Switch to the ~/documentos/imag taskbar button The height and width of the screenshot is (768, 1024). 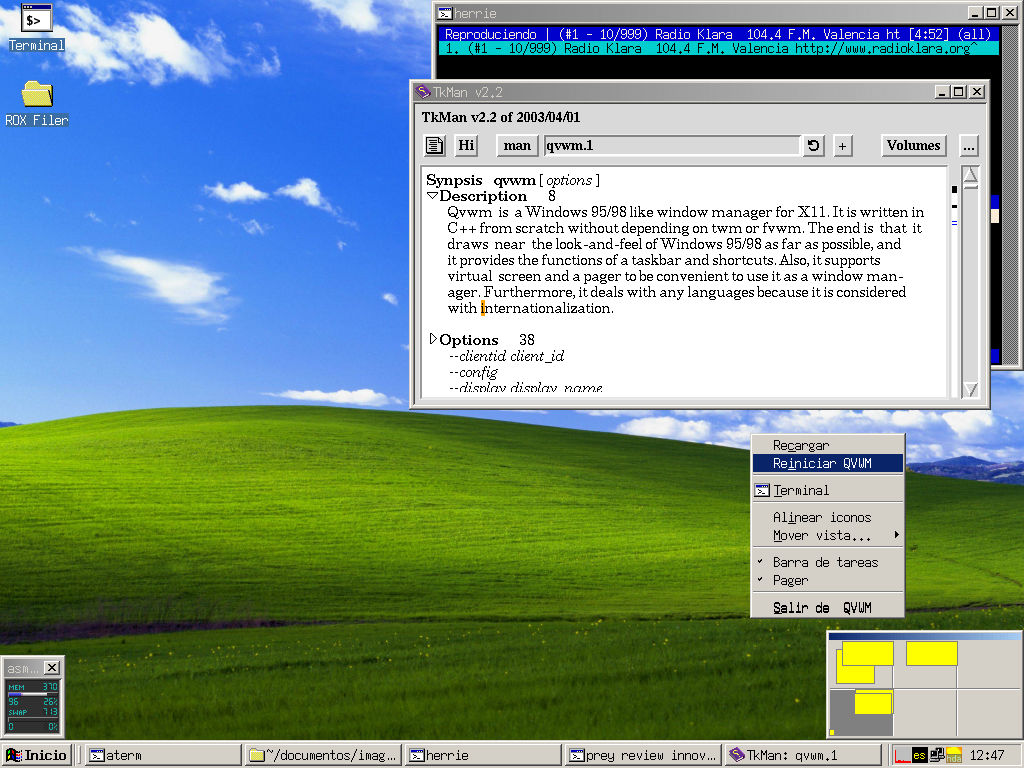pyautogui.click(x=323, y=756)
